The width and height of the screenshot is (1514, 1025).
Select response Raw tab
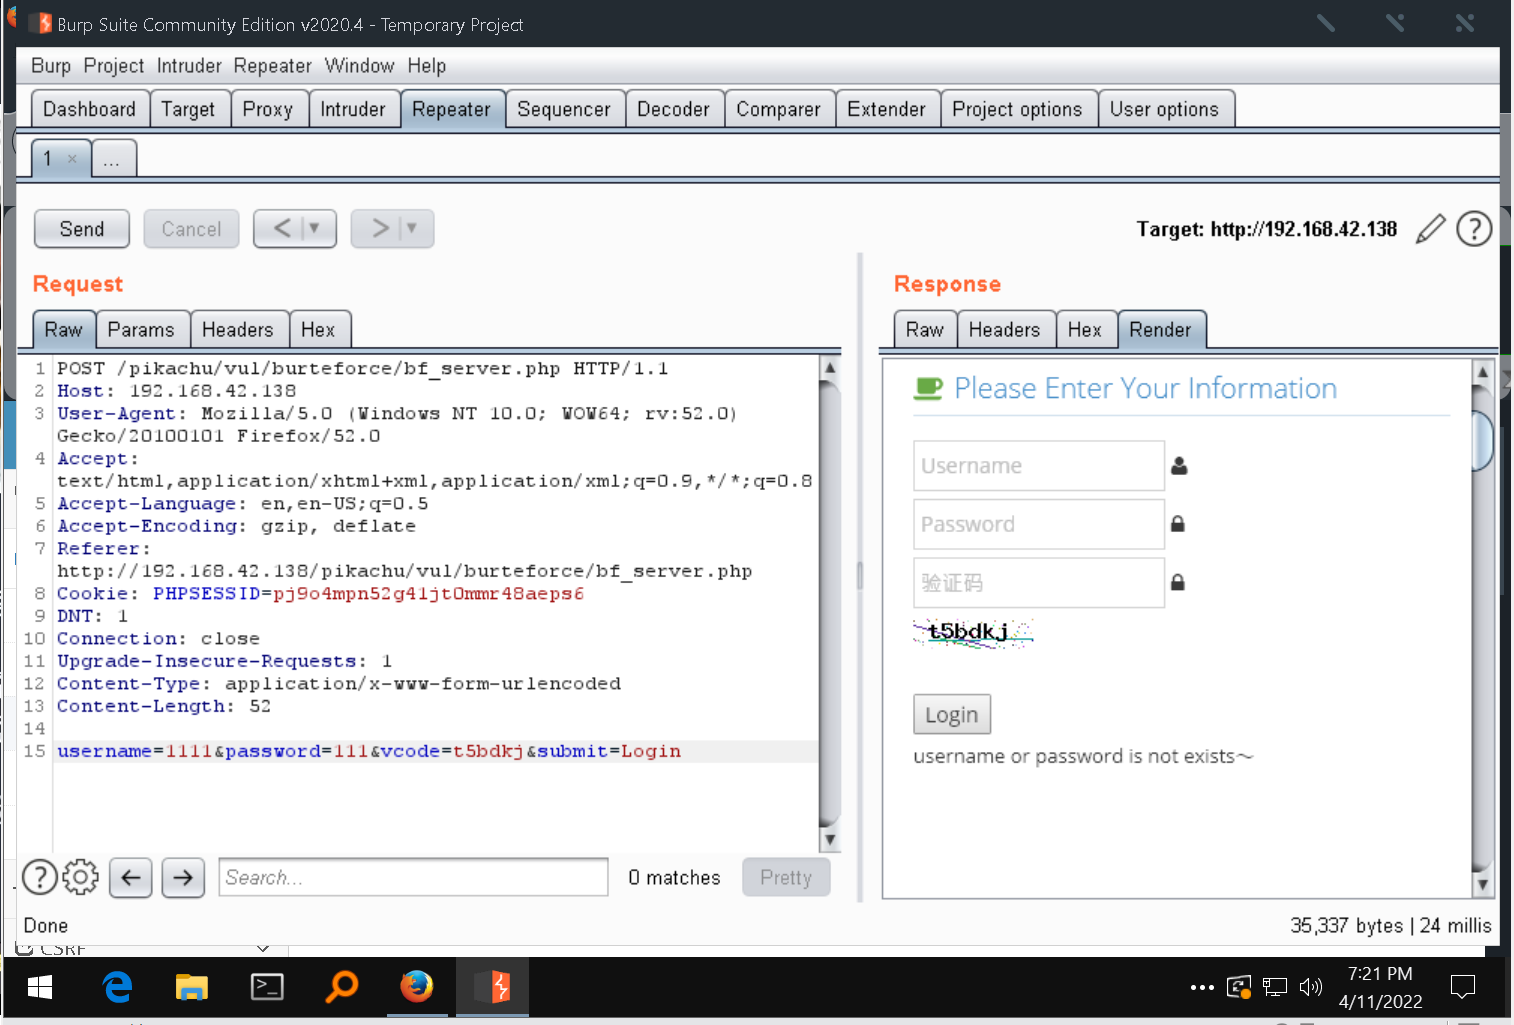[925, 330]
